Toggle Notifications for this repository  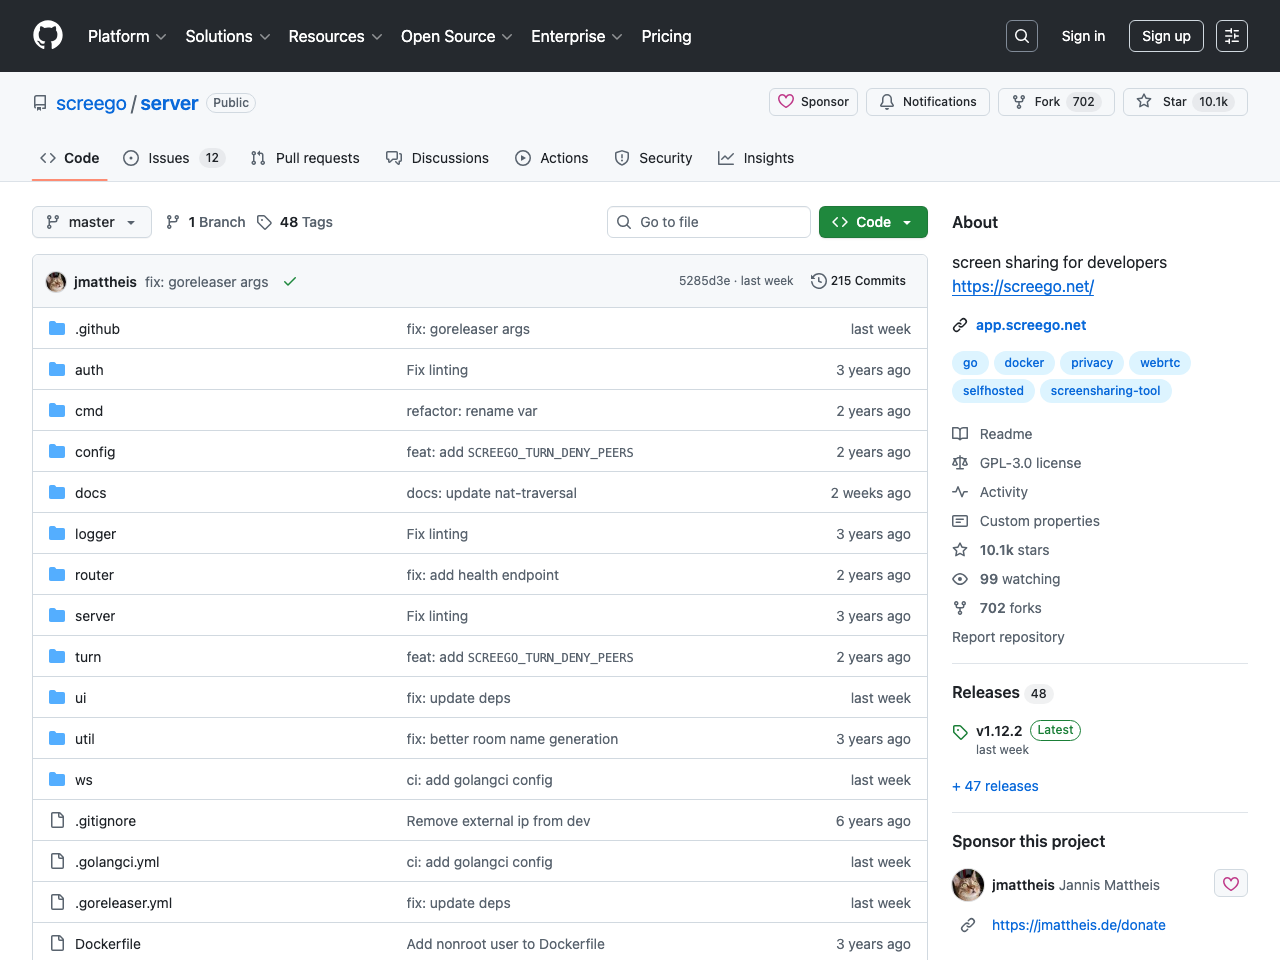pyautogui.click(x=928, y=102)
